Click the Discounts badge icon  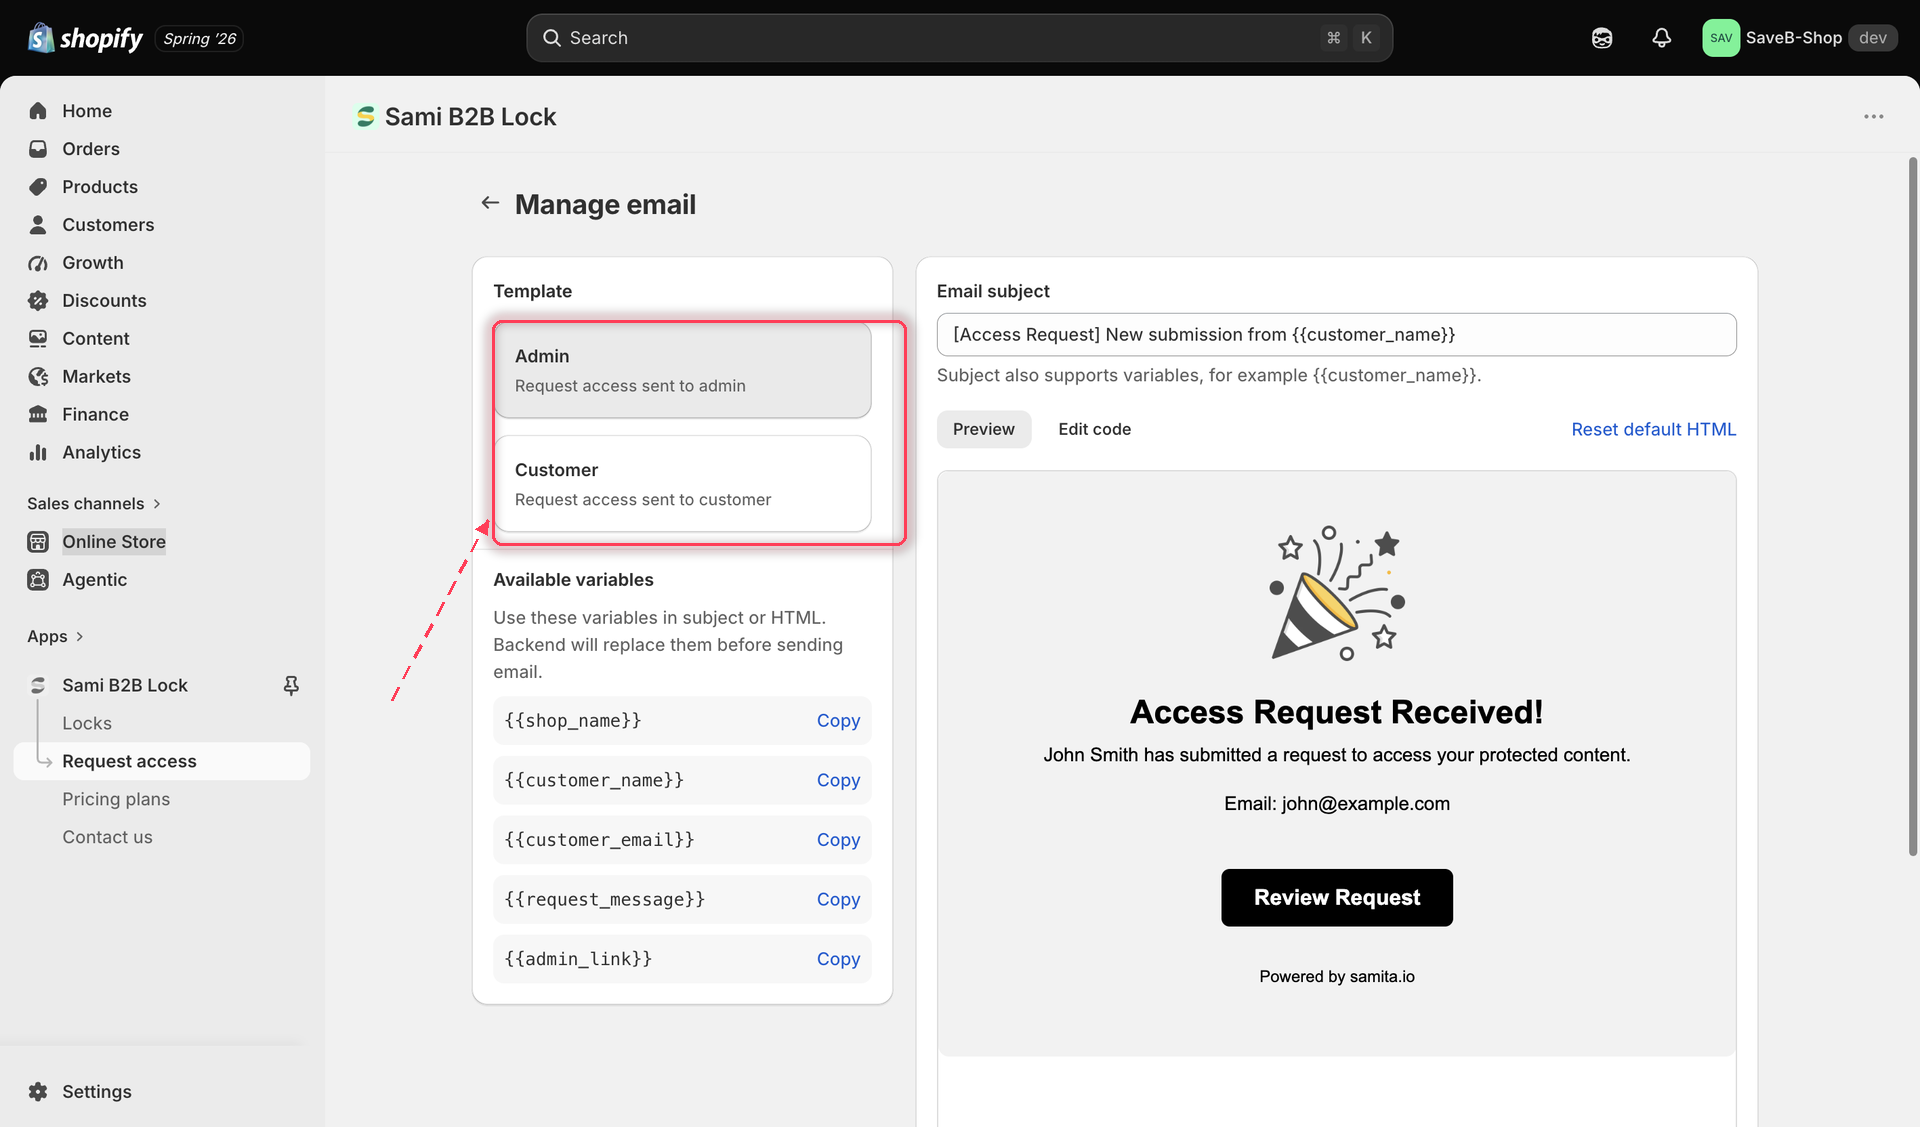click(x=38, y=301)
